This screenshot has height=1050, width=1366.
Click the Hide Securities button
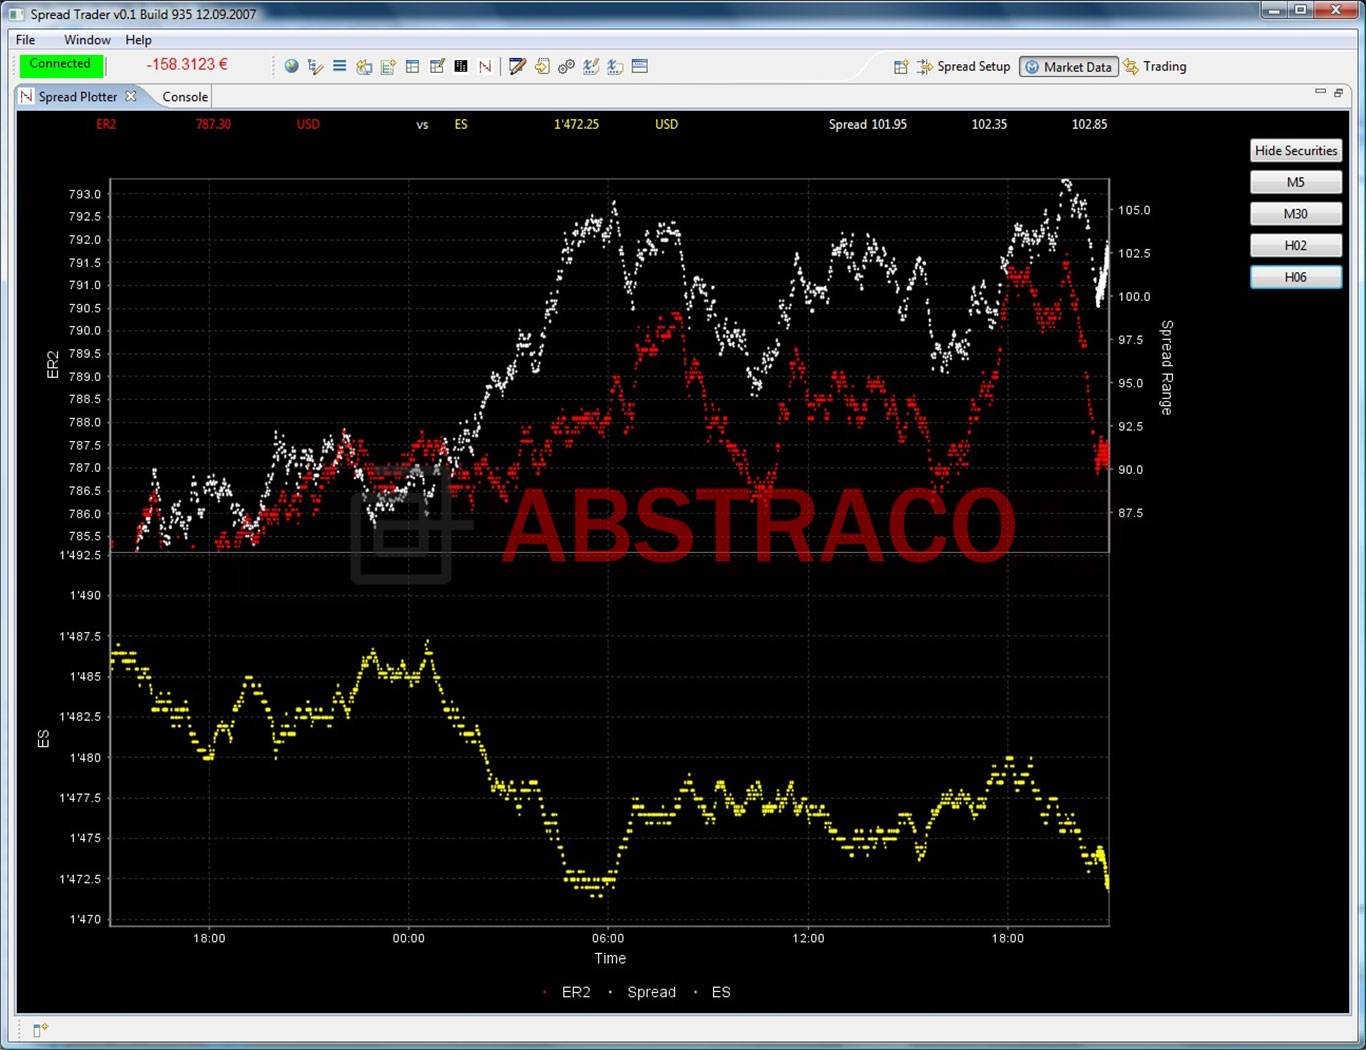1295,150
